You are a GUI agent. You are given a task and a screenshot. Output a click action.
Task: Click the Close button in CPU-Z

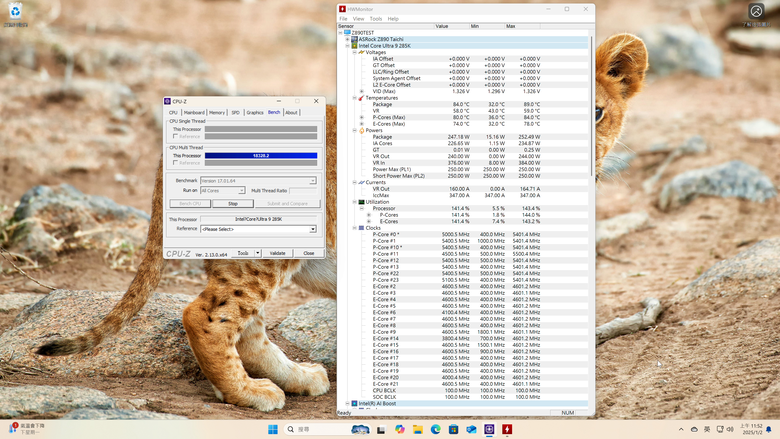coord(308,253)
